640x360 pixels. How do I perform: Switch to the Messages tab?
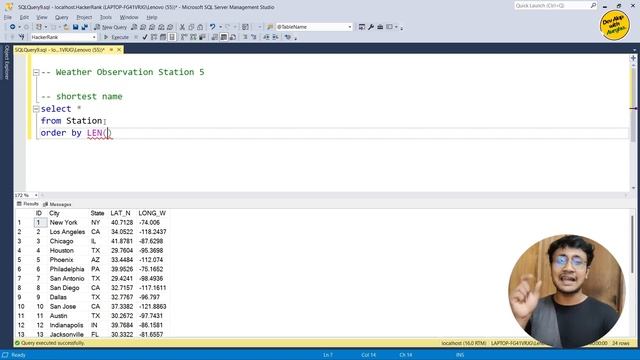57,204
